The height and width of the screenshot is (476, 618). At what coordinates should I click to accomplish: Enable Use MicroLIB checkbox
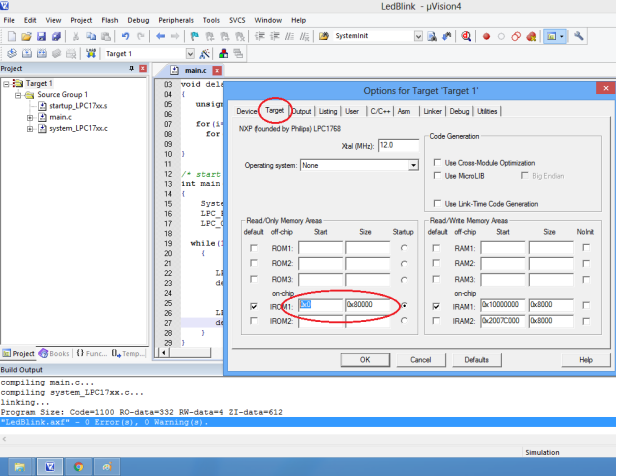pos(437,176)
